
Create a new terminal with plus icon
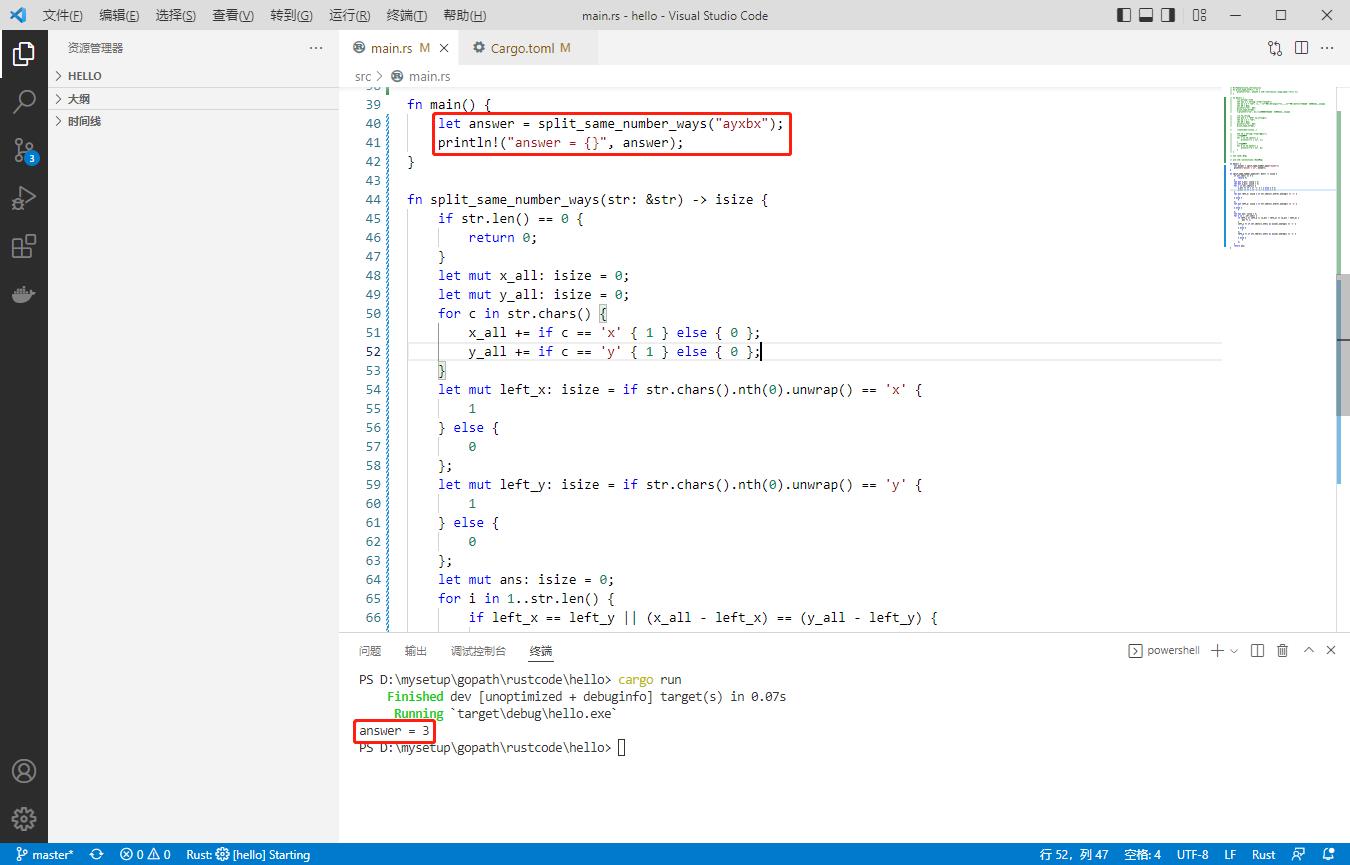pos(1217,650)
